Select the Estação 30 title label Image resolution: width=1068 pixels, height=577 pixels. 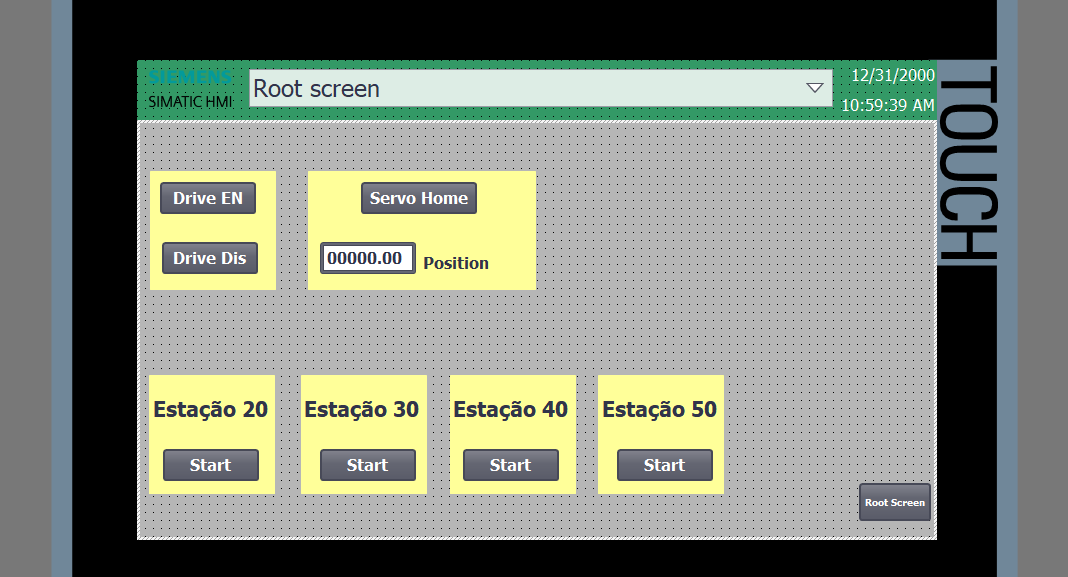[x=362, y=409]
